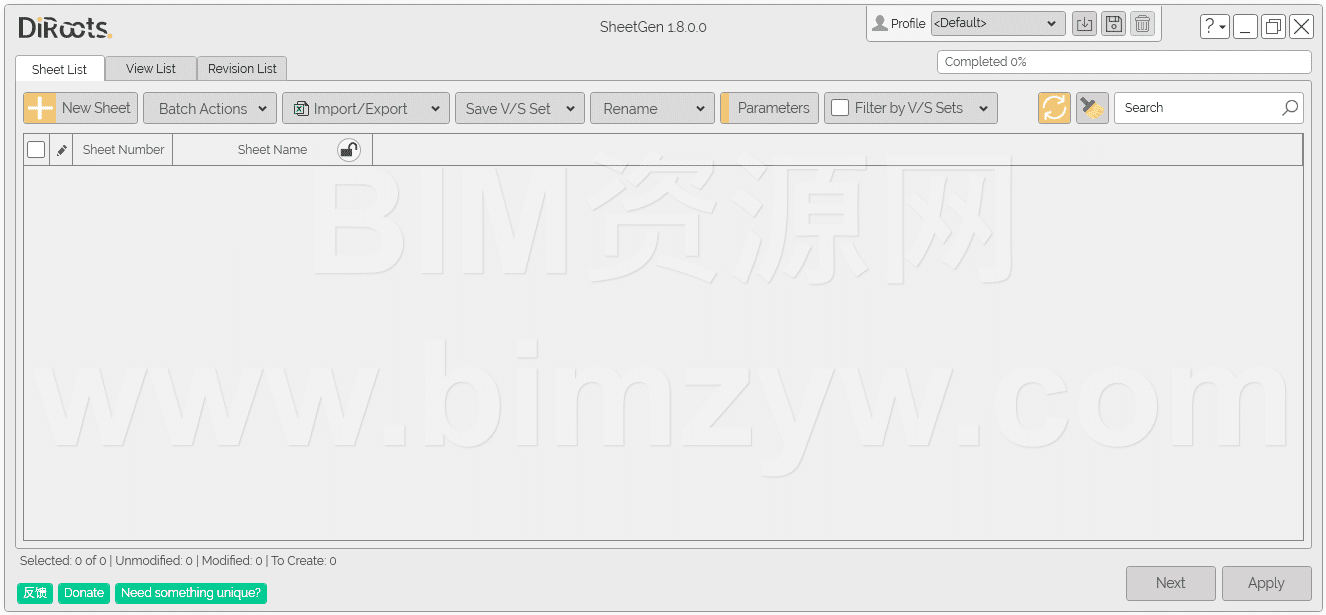Open the Profile <Default> combo box
The image size is (1326, 615).
pyautogui.click(x=997, y=24)
